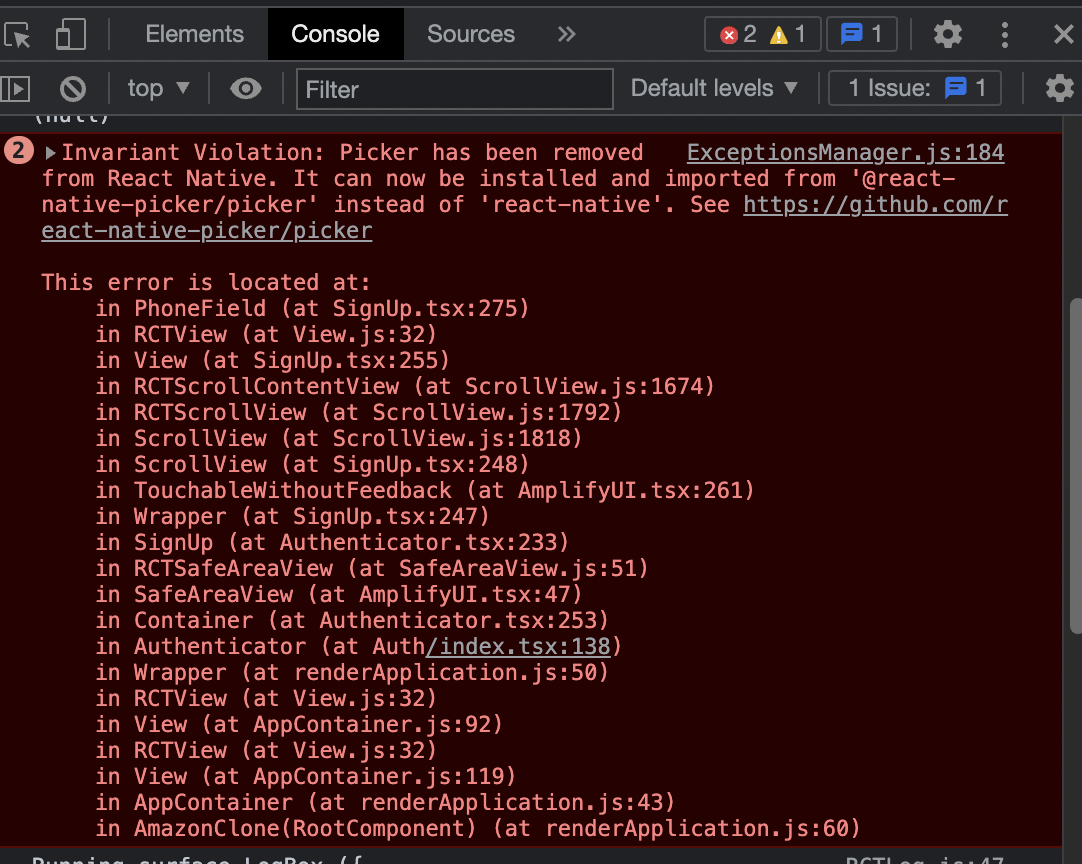Open DevTools settings gear in top bar

click(x=948, y=34)
